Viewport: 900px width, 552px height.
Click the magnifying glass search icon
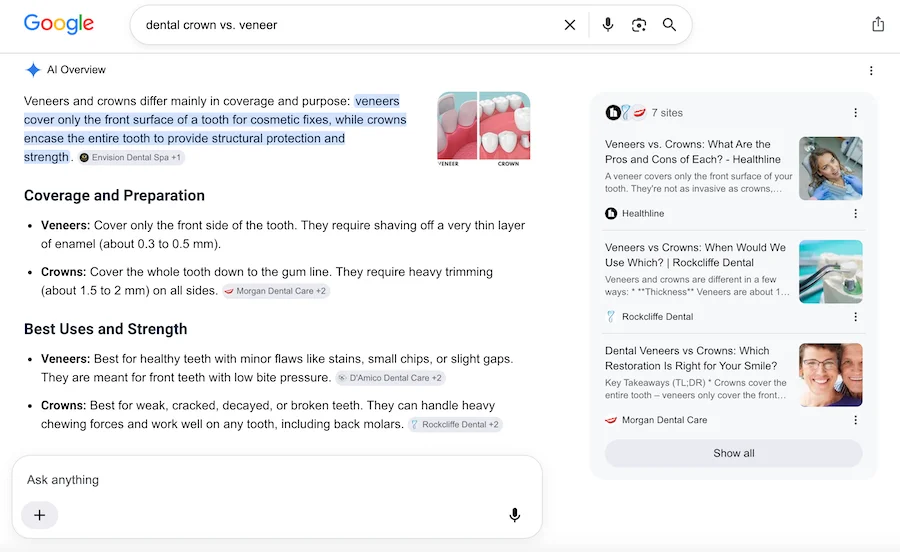pos(669,25)
